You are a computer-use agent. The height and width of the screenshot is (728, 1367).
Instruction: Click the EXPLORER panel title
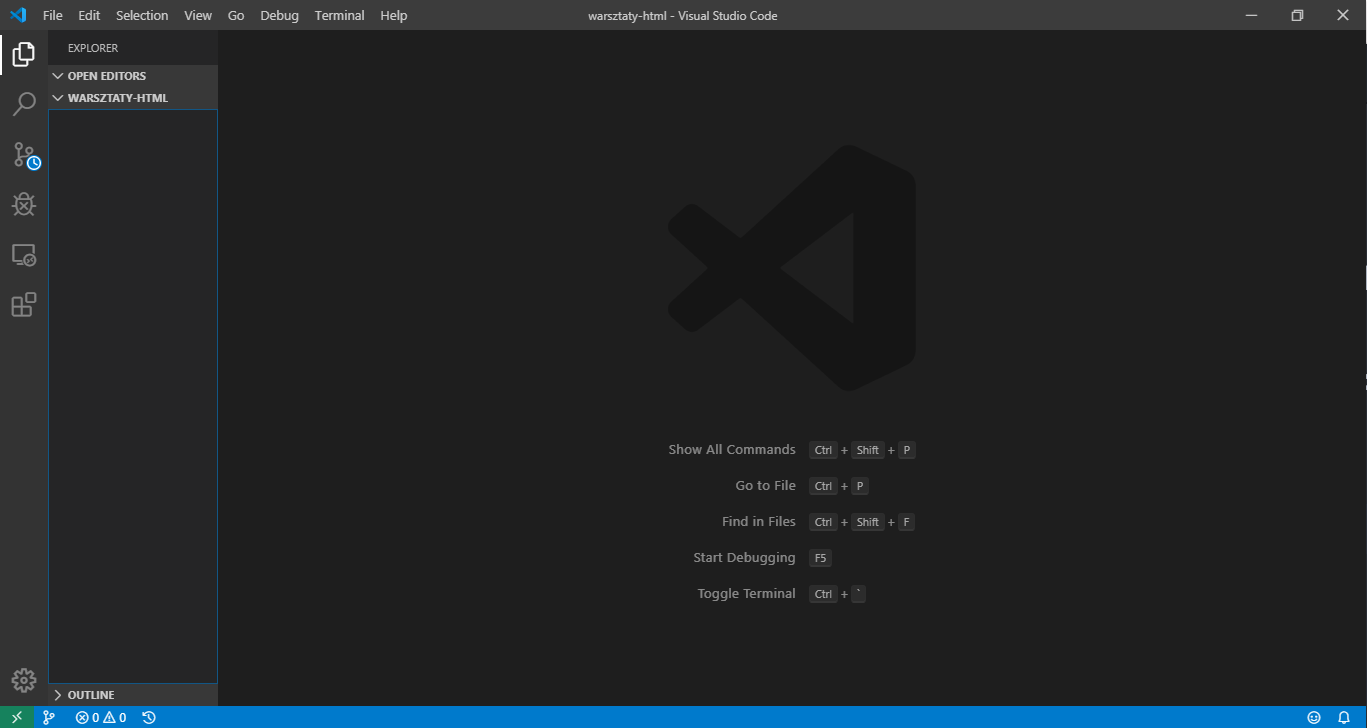click(93, 48)
